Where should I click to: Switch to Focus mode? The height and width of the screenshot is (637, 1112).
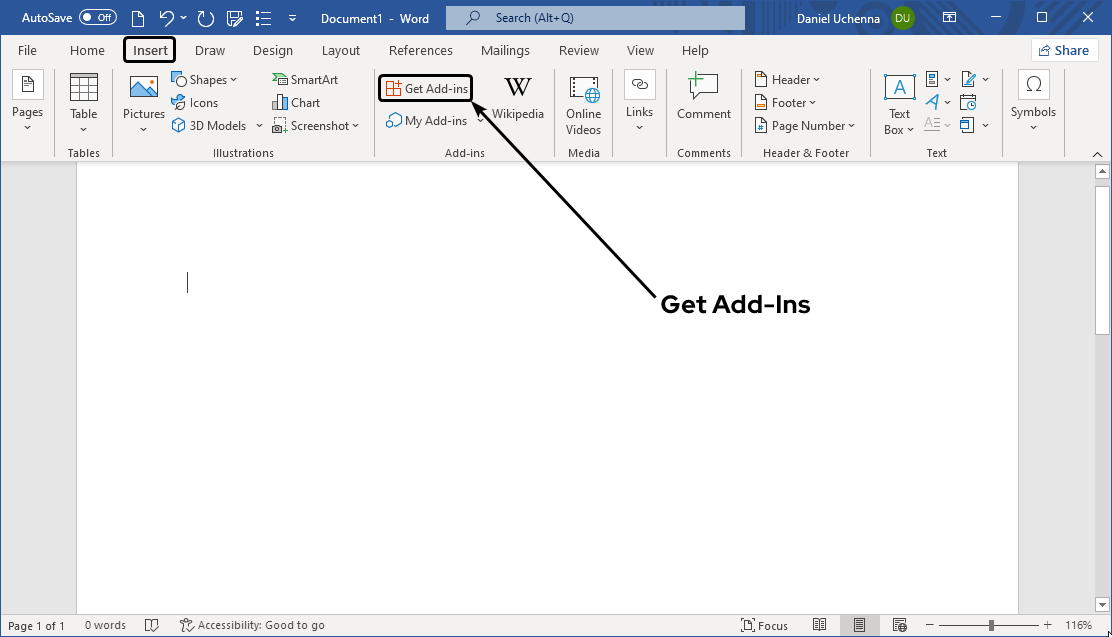pos(764,624)
